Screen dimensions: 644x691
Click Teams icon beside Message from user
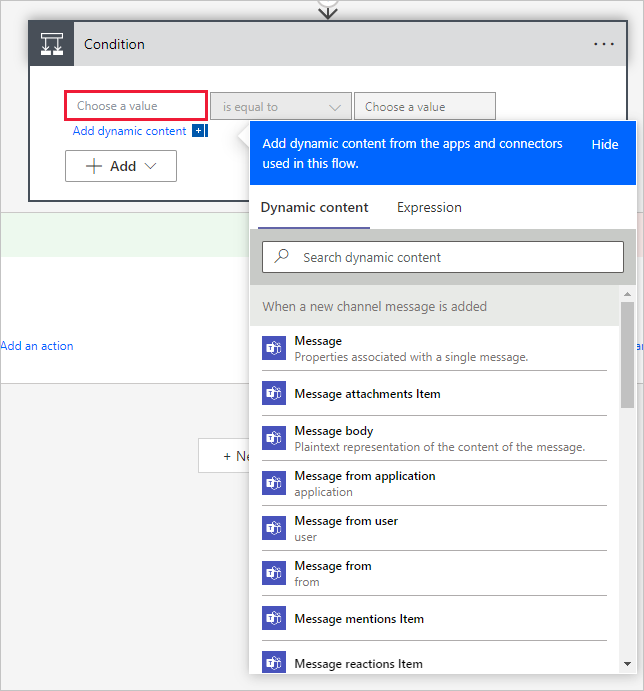click(274, 528)
